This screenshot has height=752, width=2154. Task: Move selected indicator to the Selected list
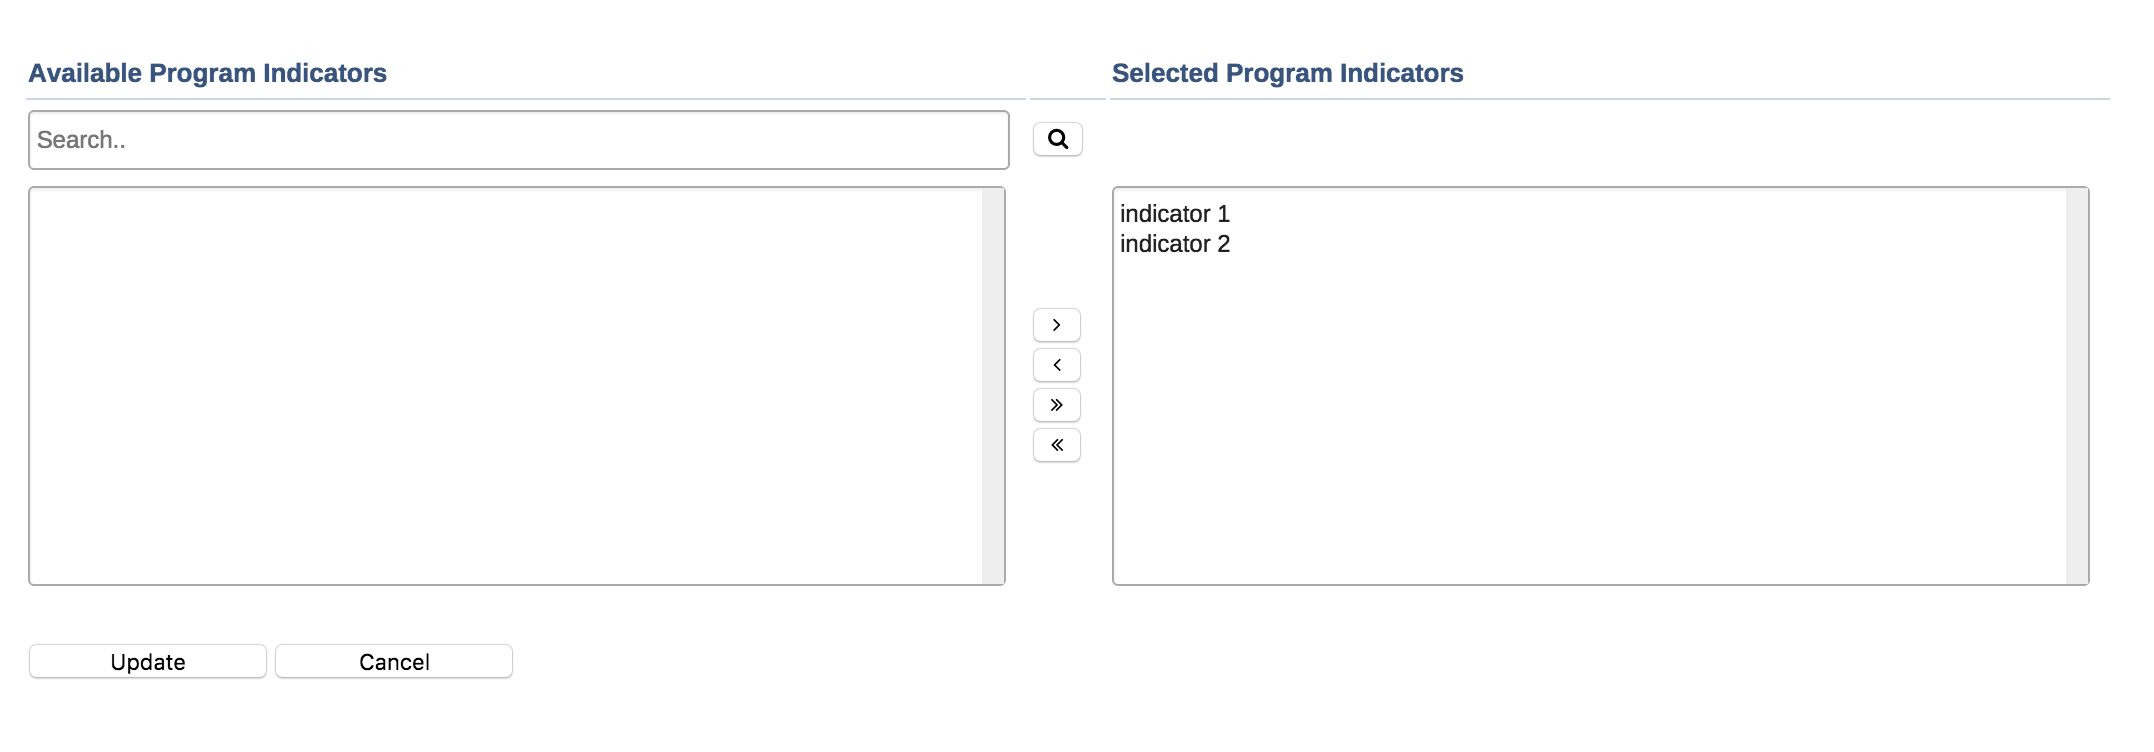[1056, 325]
